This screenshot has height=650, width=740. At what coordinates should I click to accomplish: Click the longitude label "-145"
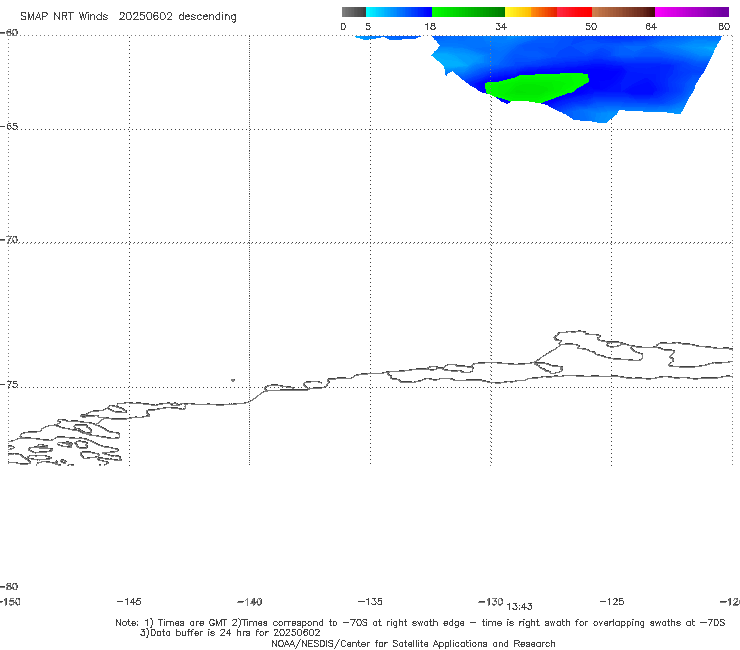pos(129,602)
